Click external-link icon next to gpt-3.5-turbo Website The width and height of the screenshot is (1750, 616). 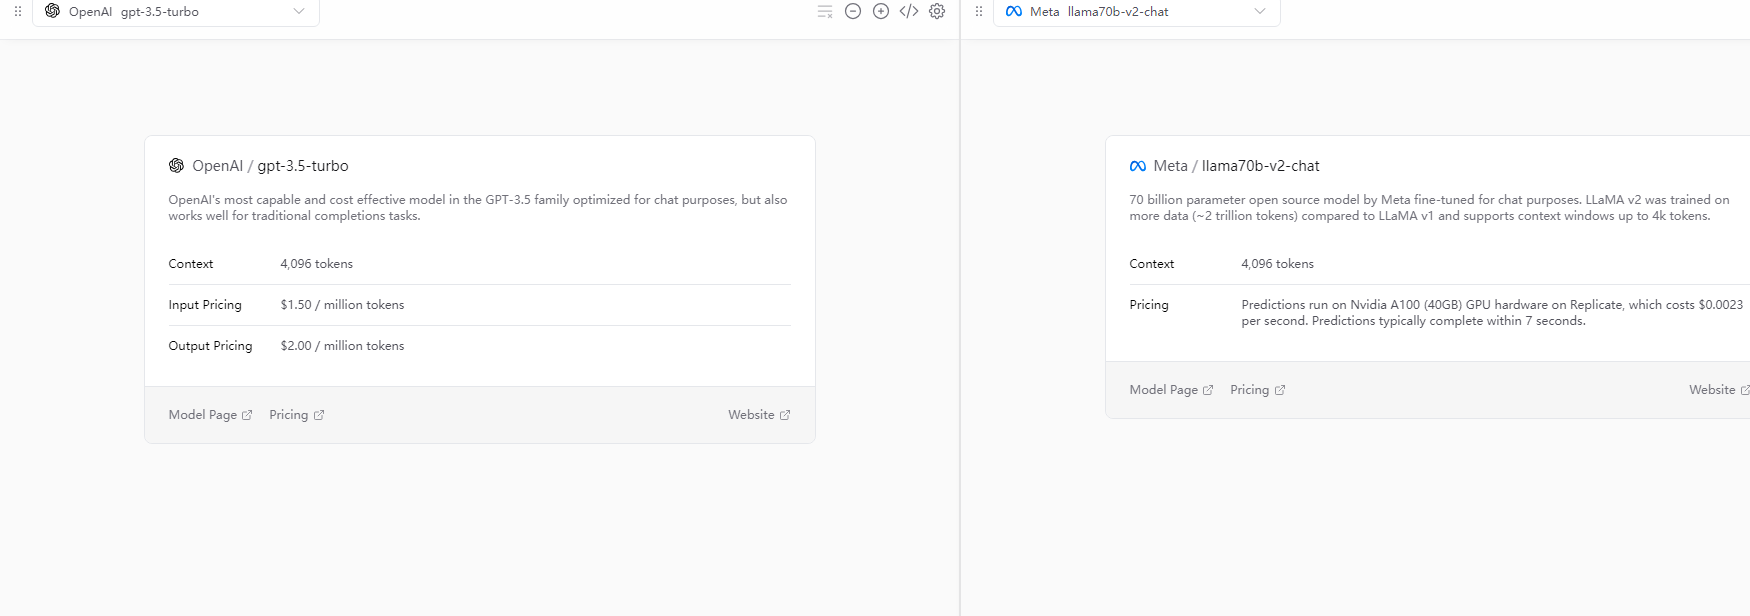[785, 415]
